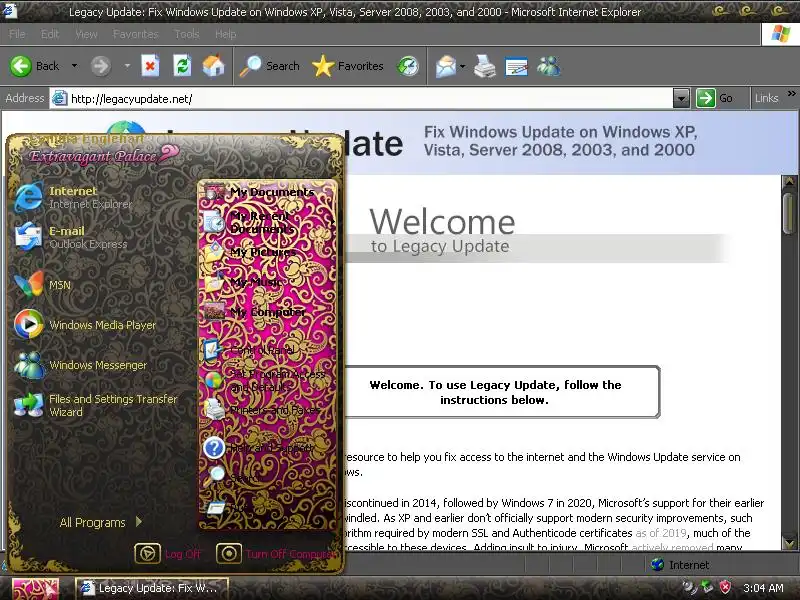800x600 pixels.
Task: Open My Computer in Start menu
Action: coord(267,311)
